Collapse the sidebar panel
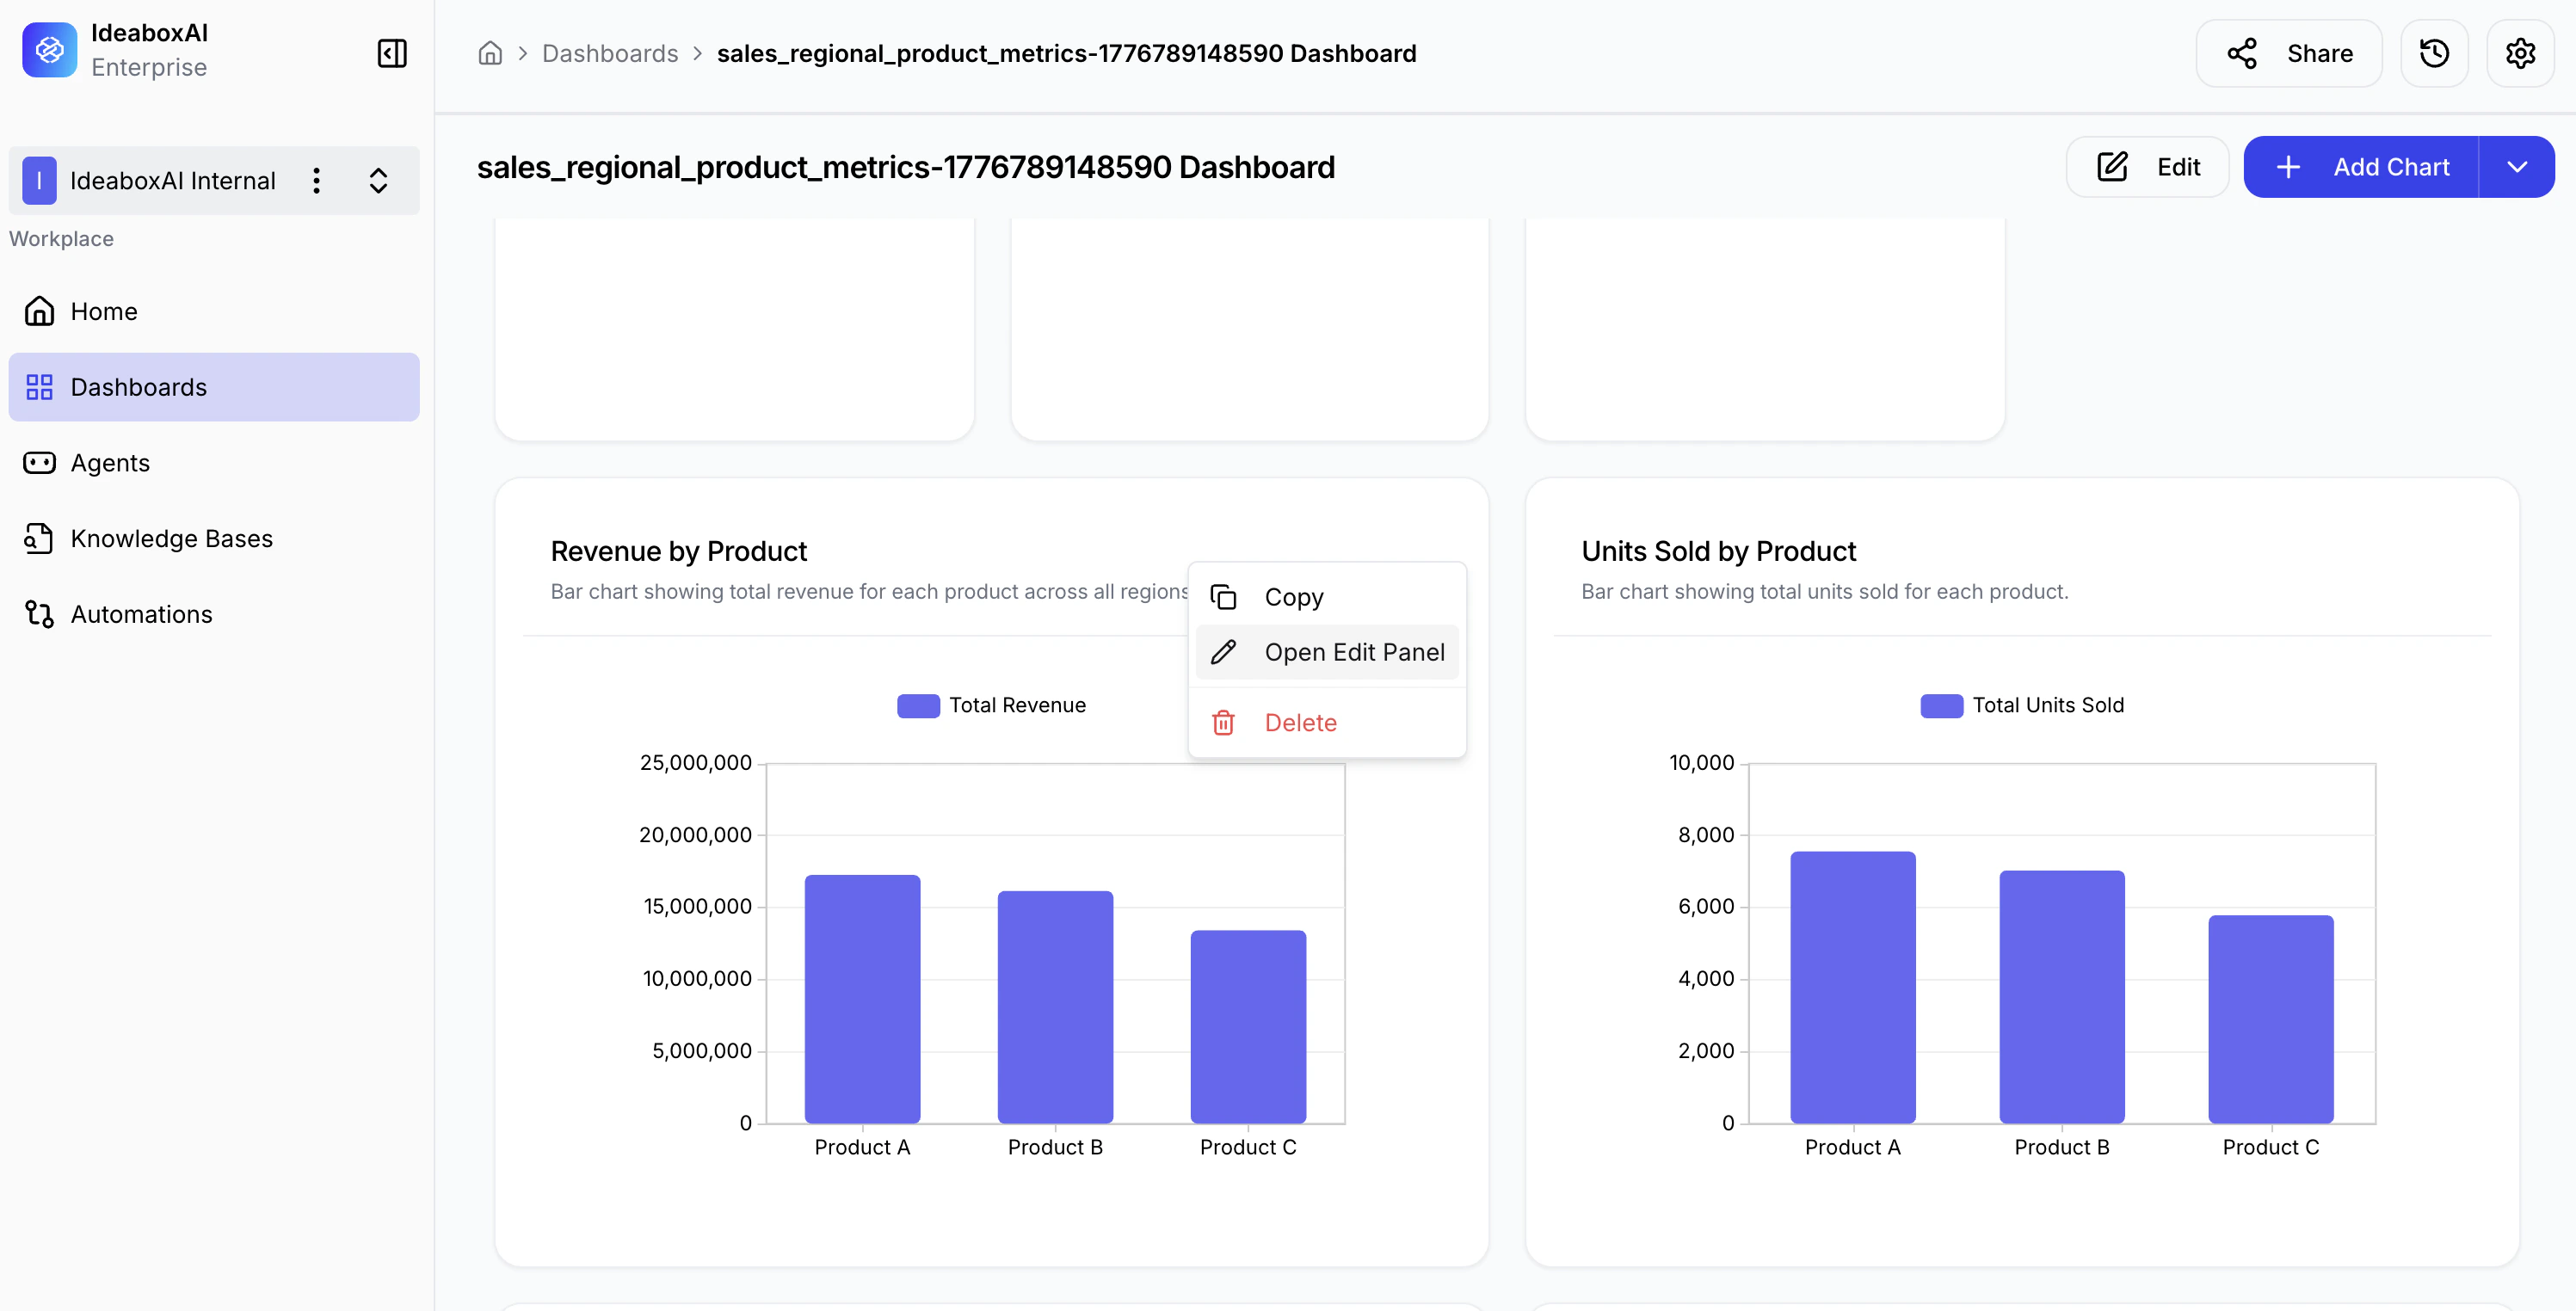Viewport: 2576px width, 1311px height. coord(392,53)
